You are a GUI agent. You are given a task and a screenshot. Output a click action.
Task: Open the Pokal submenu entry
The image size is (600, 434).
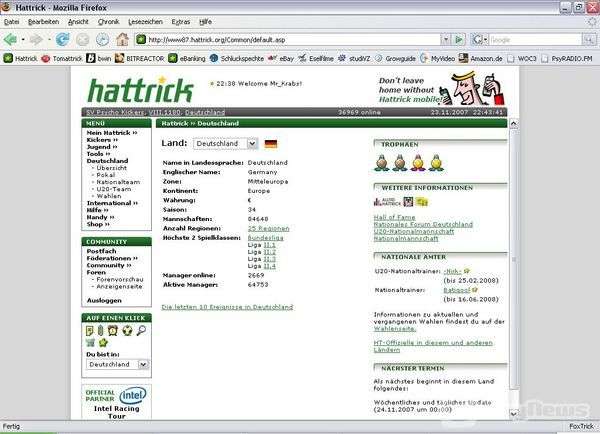pyautogui.click(x=106, y=175)
